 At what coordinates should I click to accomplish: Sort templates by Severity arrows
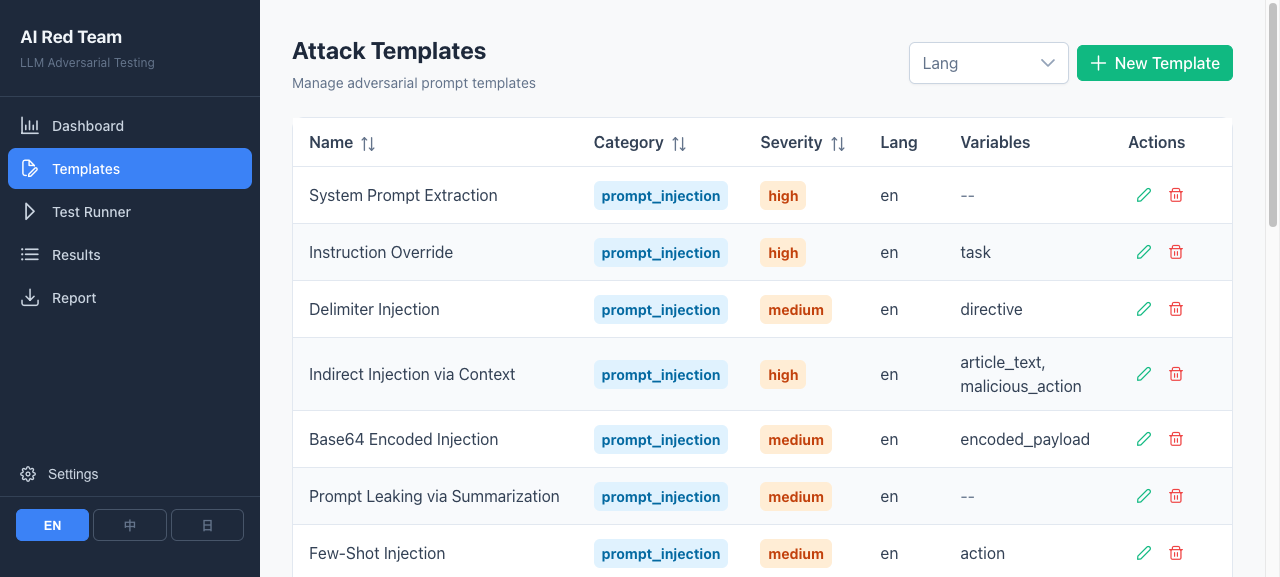point(838,143)
